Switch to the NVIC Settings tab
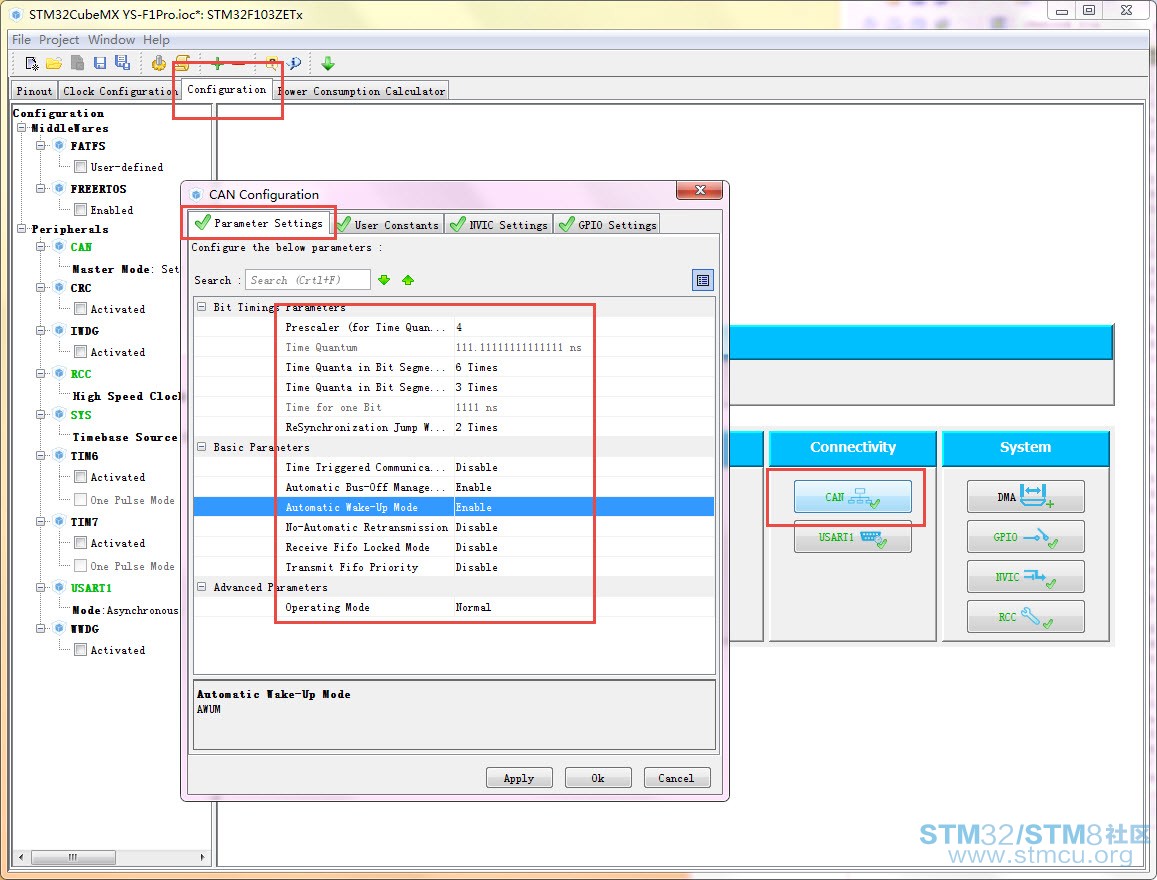1157x880 pixels. tap(500, 224)
